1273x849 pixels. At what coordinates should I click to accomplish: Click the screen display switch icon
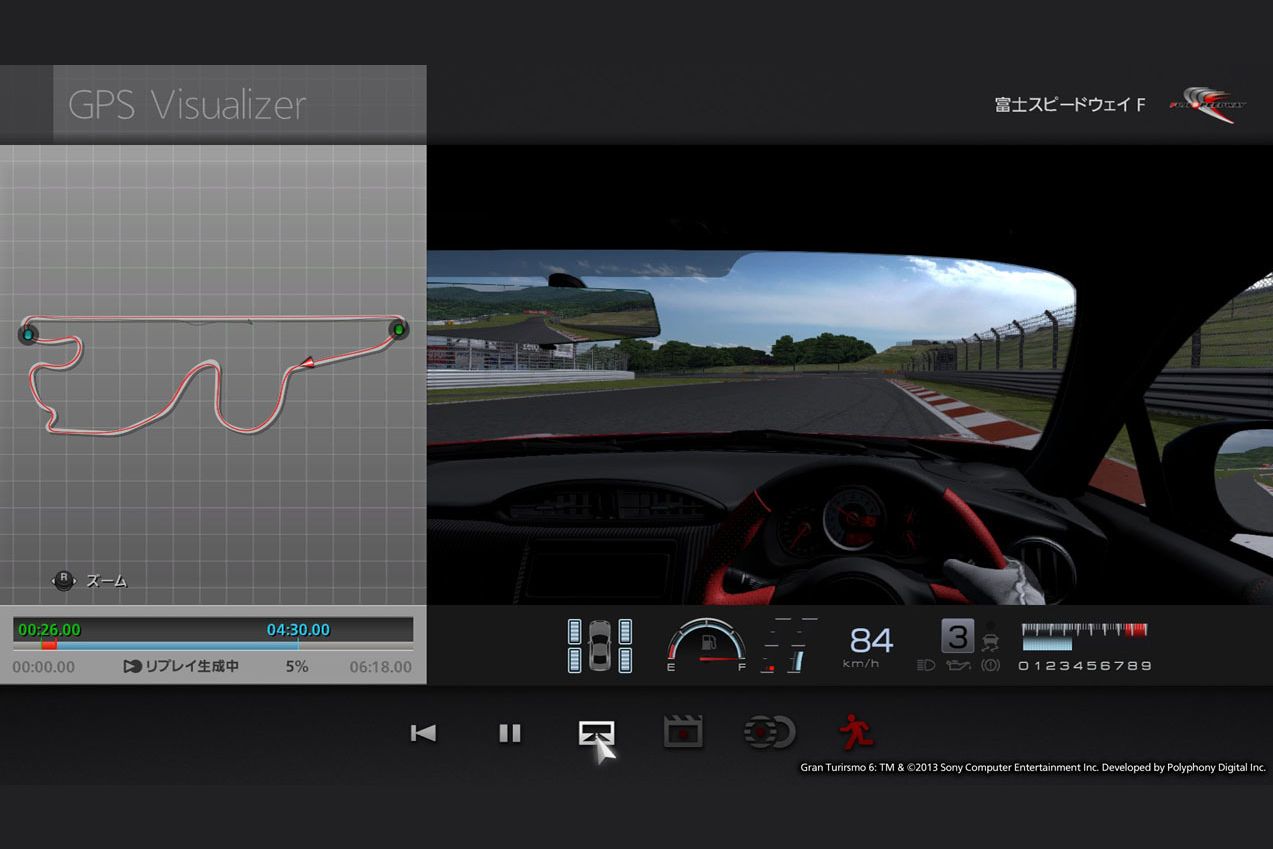point(597,733)
